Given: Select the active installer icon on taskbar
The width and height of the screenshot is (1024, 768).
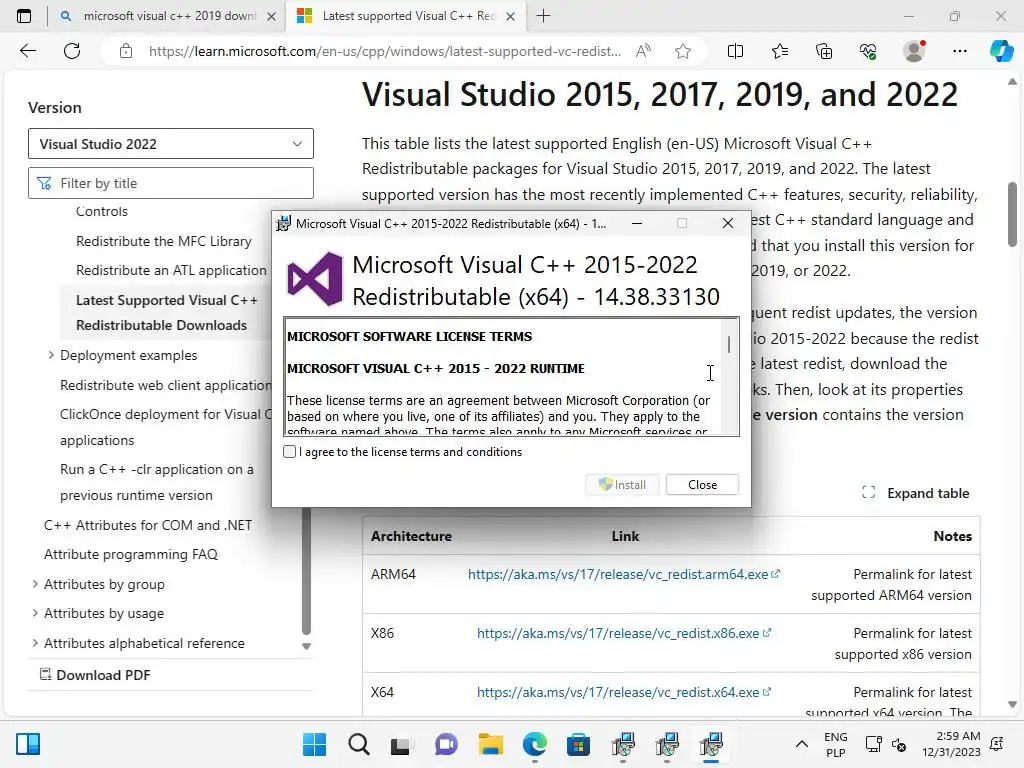Looking at the screenshot, I should tap(711, 744).
